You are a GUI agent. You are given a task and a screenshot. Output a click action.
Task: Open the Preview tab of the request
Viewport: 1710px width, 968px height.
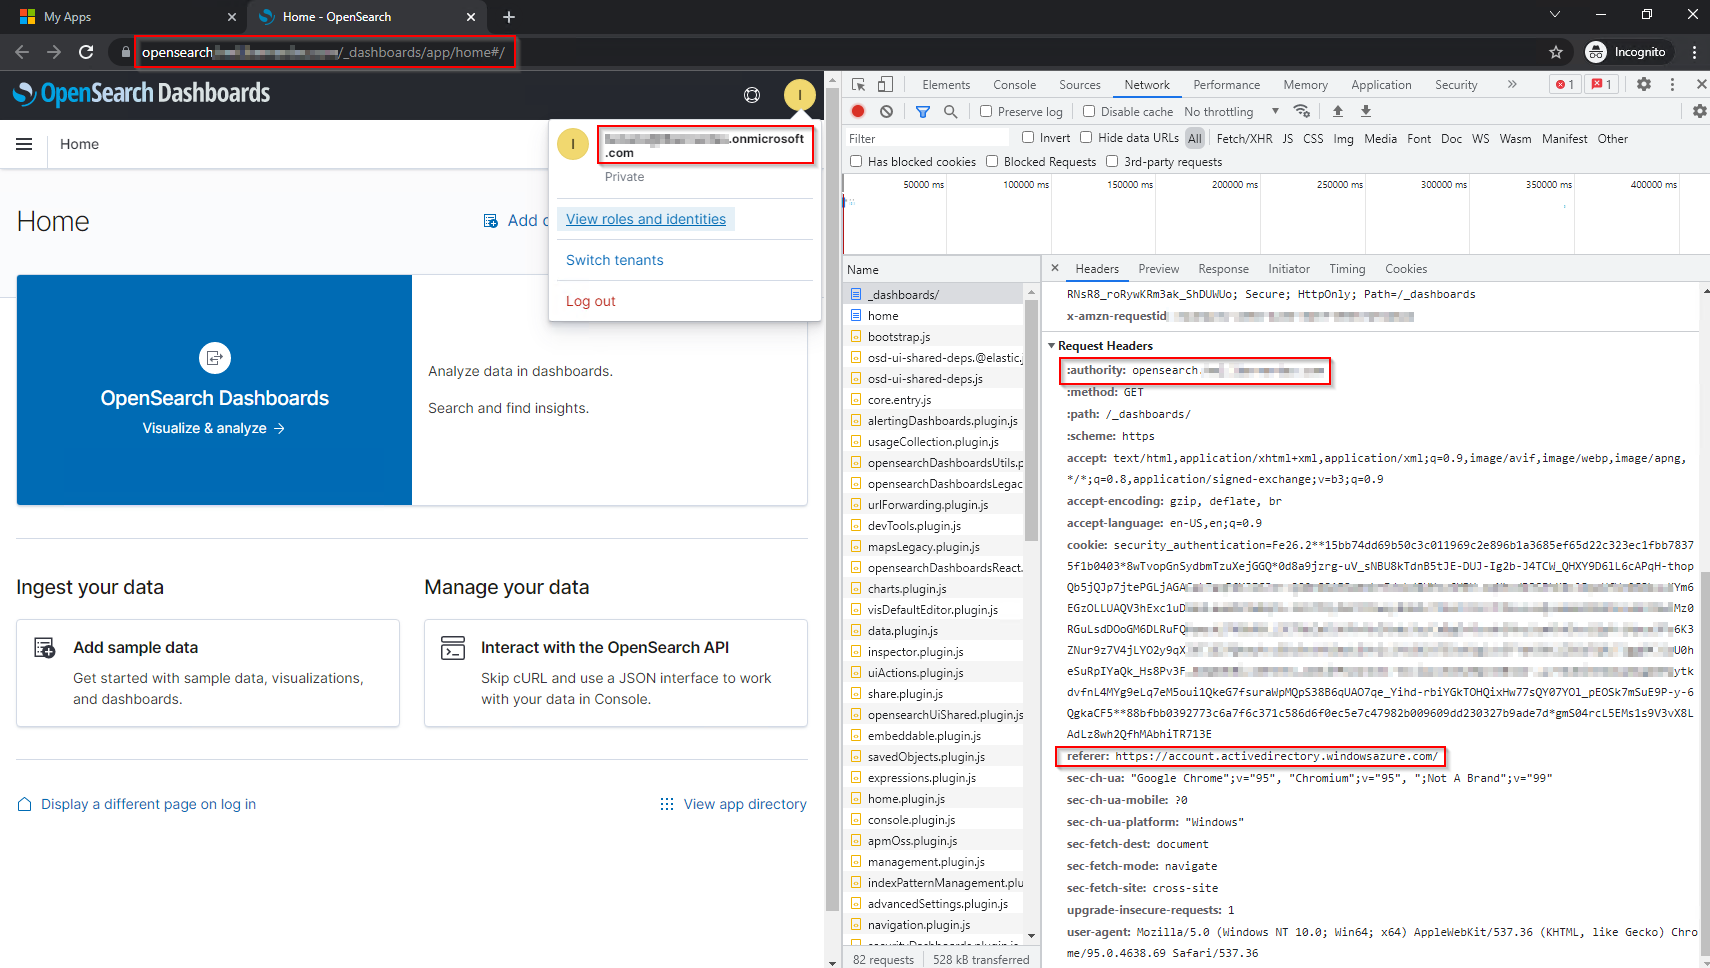coord(1158,269)
